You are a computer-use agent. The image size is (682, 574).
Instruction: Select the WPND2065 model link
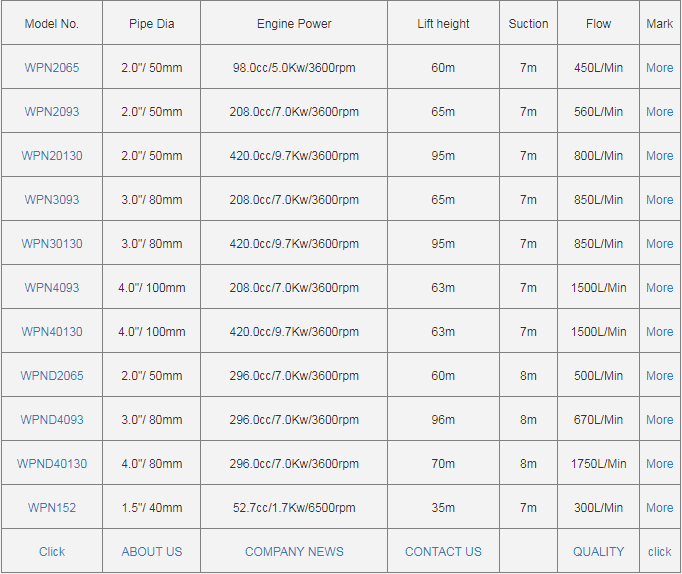point(52,376)
